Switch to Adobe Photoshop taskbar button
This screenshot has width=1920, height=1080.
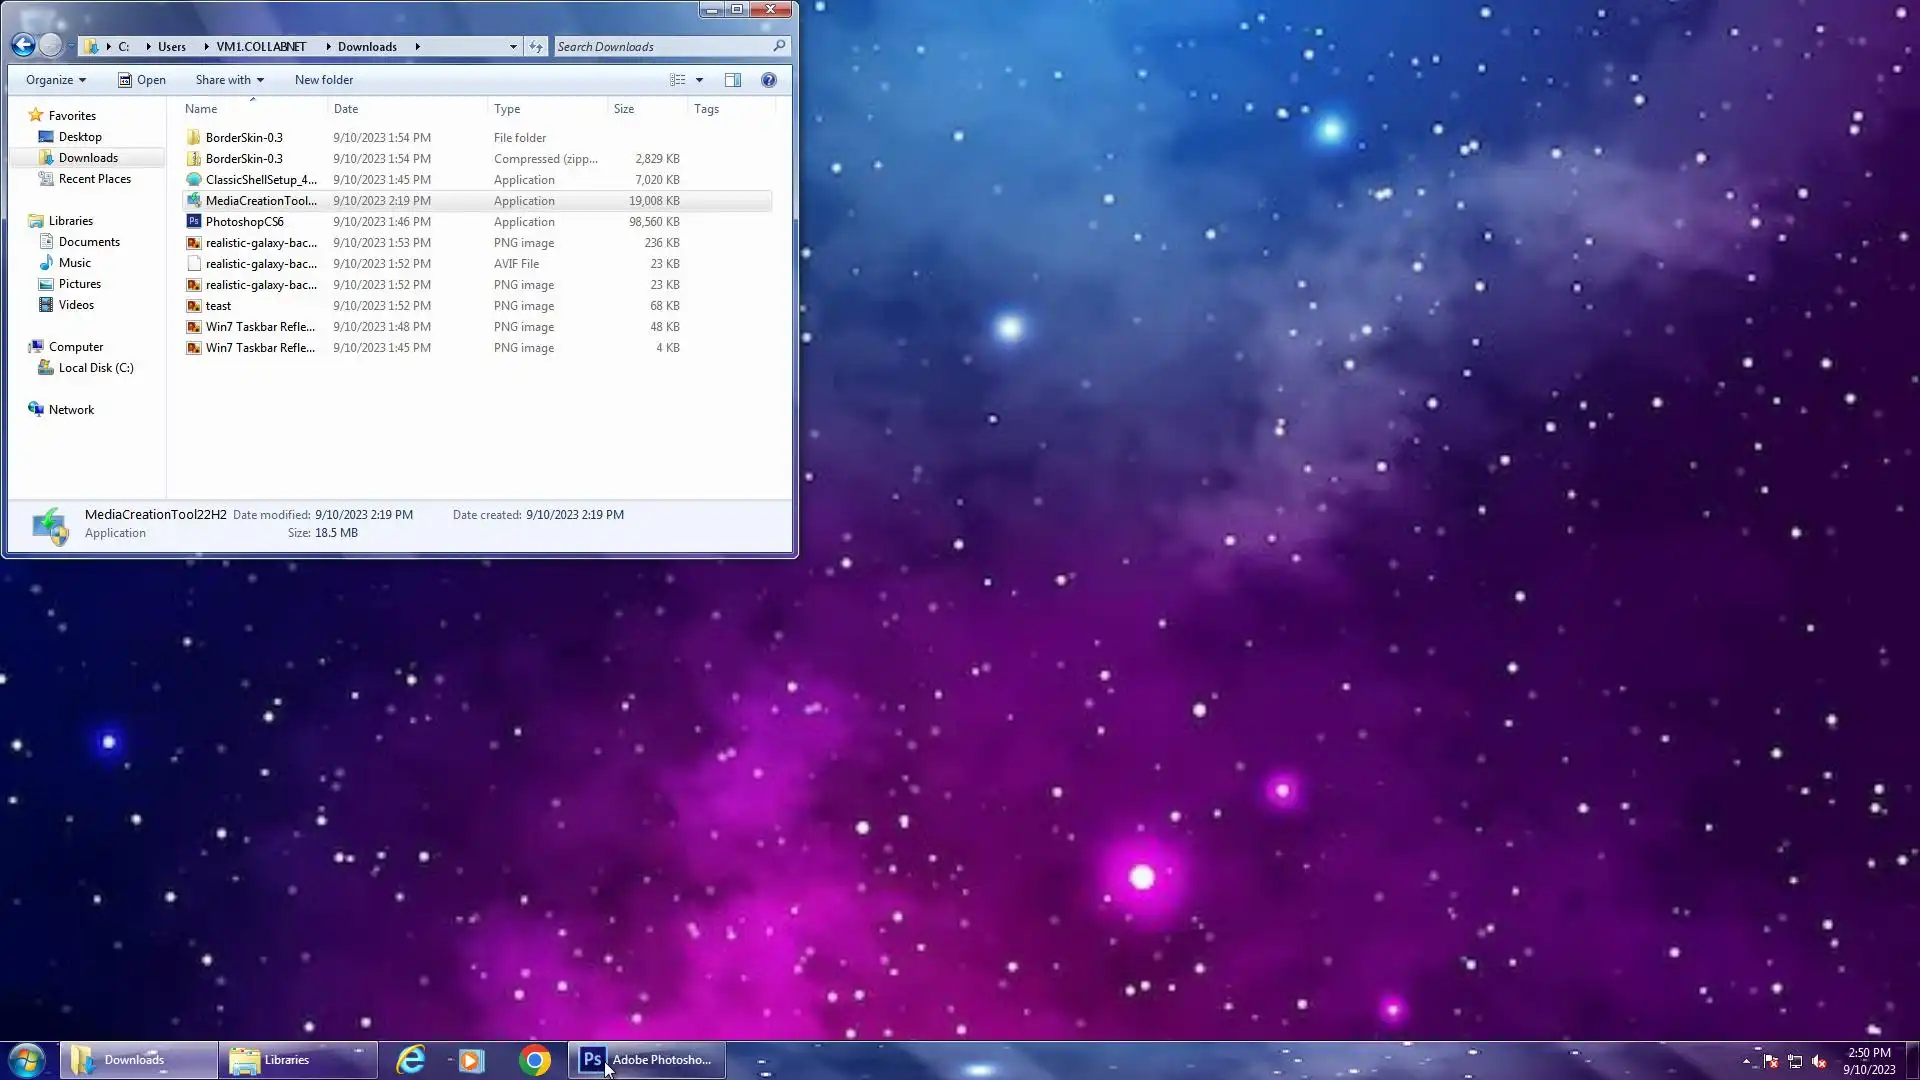[x=647, y=1060]
